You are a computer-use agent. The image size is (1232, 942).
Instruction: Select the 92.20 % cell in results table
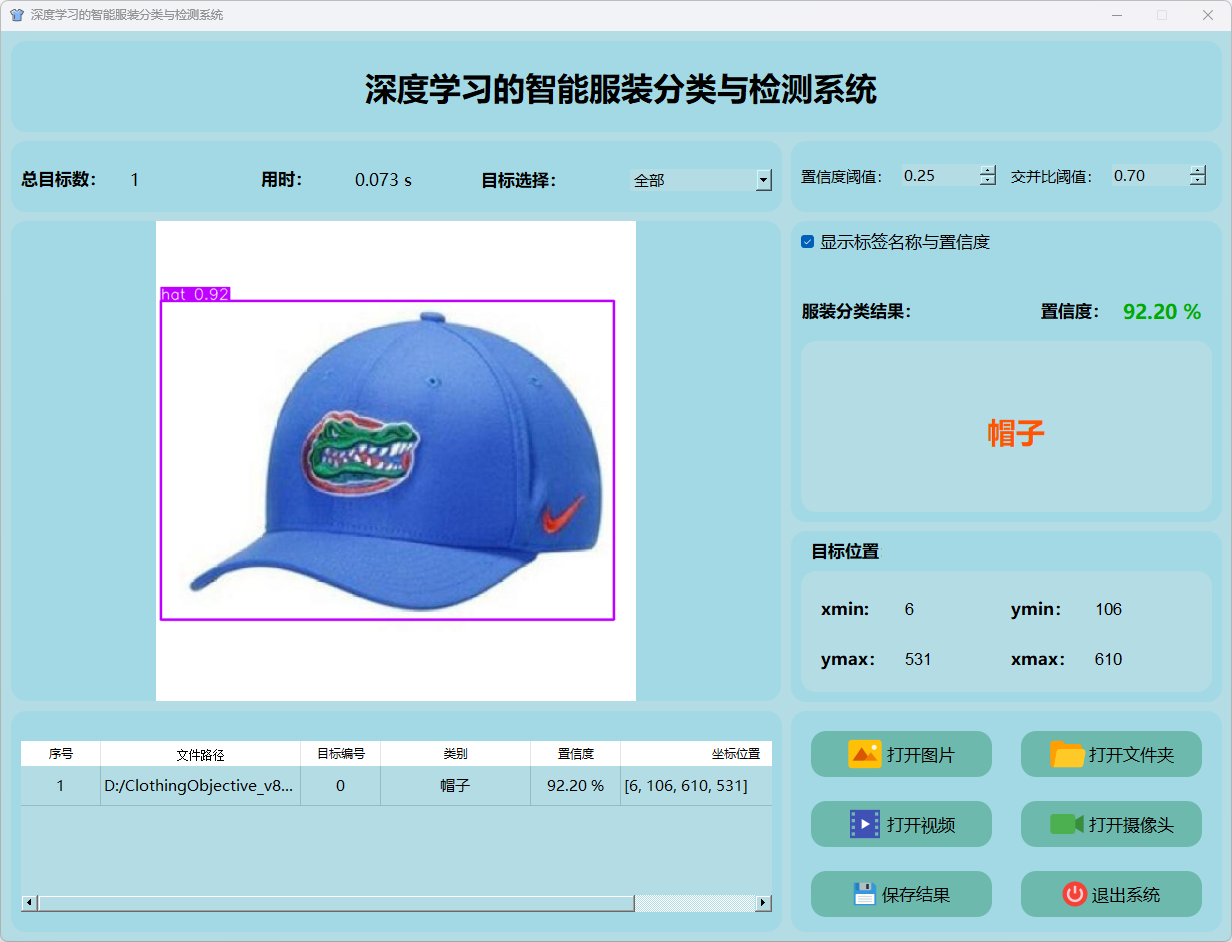pos(576,786)
